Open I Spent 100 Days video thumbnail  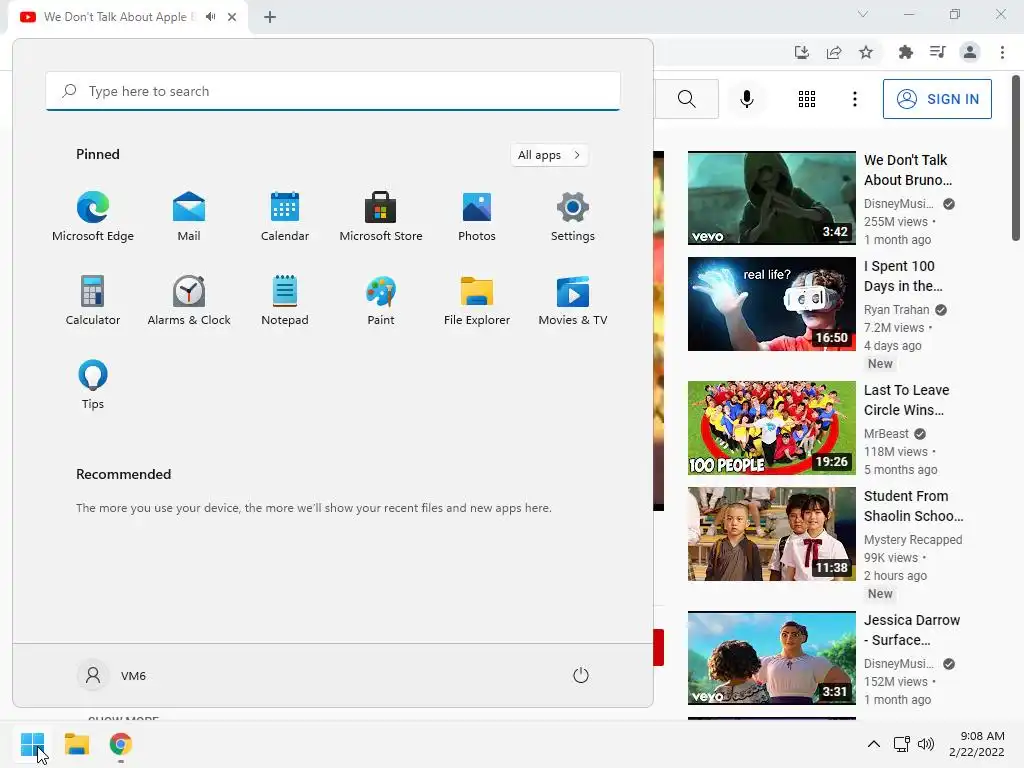tap(771, 304)
